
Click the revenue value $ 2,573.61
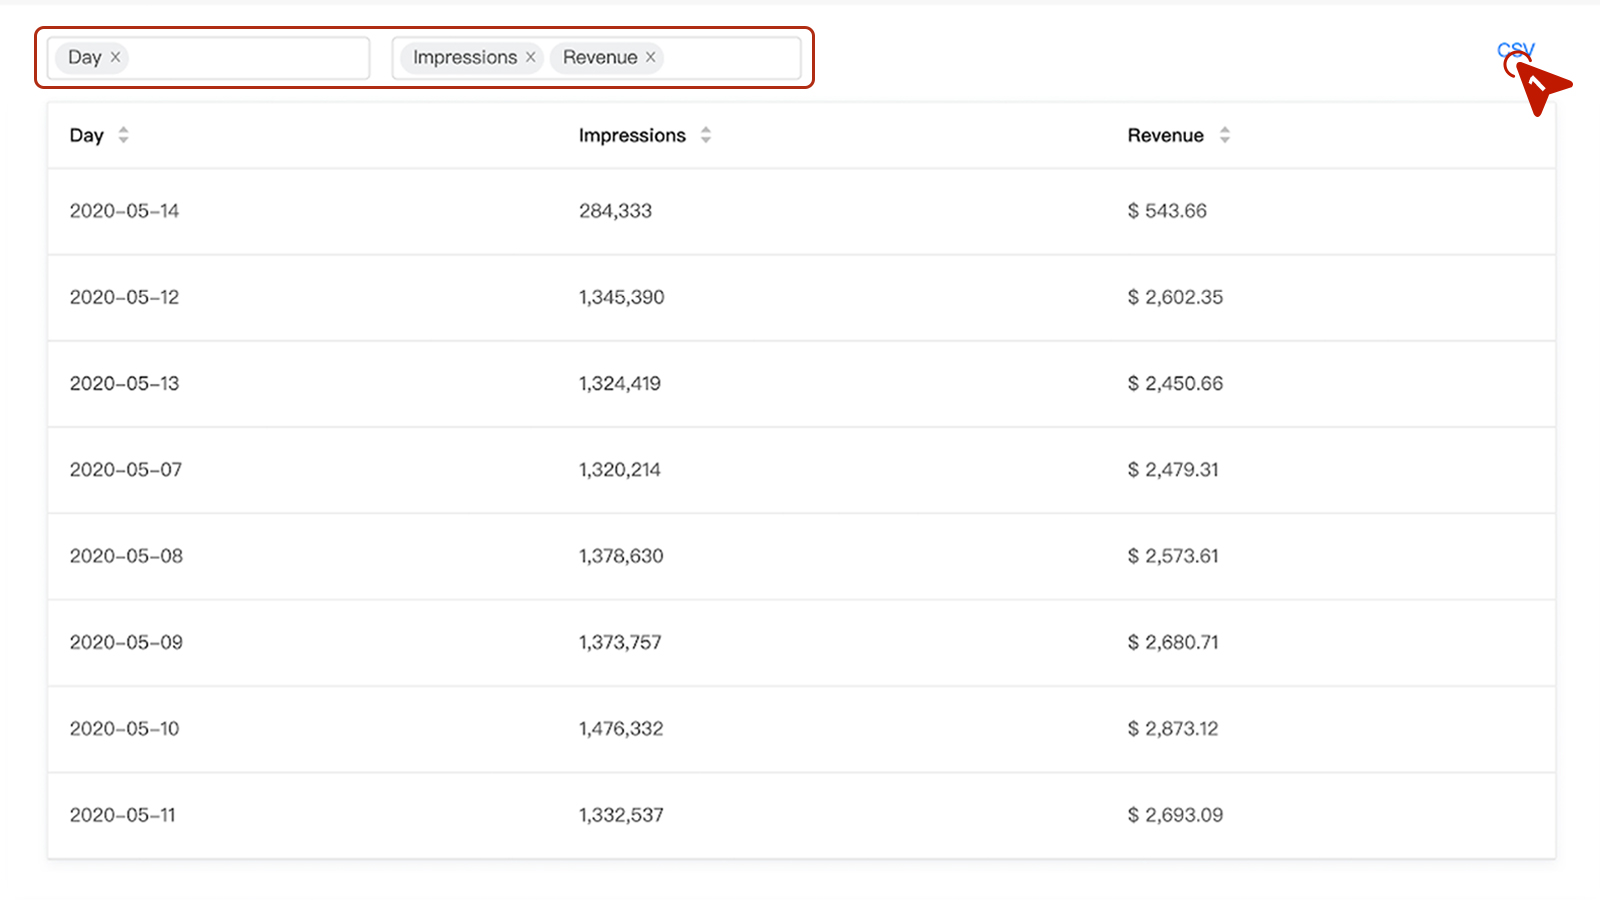click(1173, 556)
